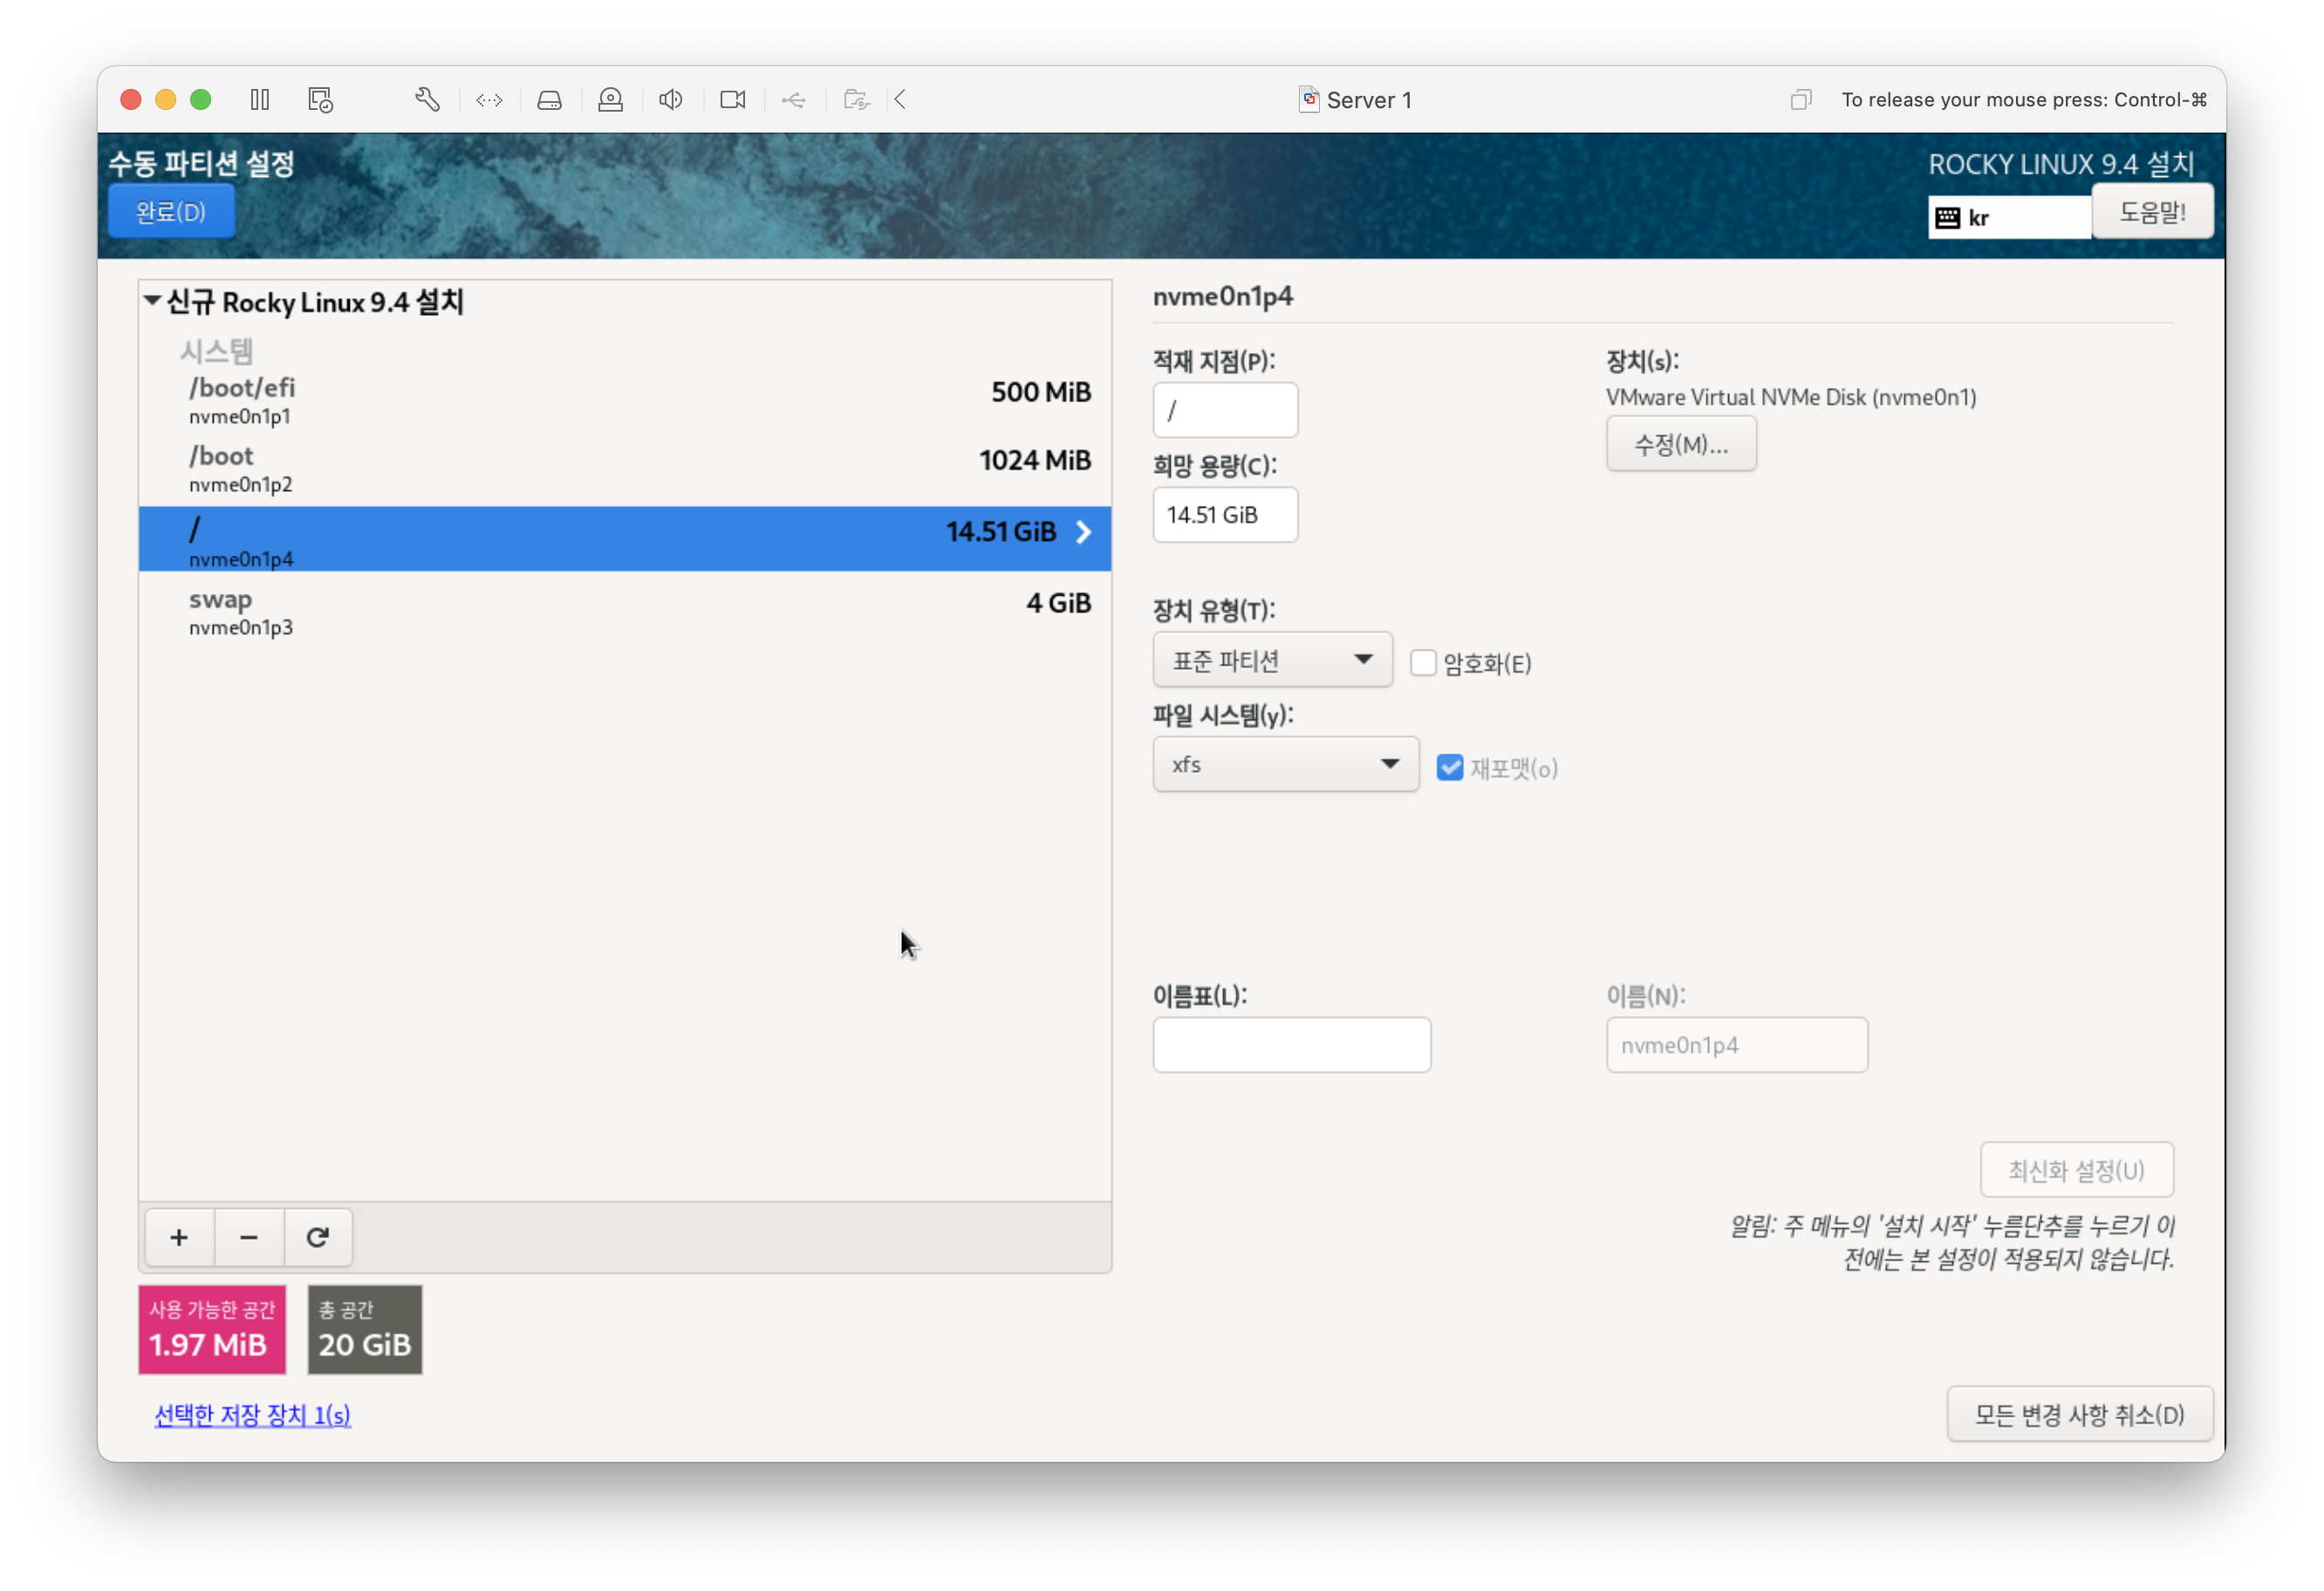The width and height of the screenshot is (2324, 1591).
Task: Pause the virtual machine
Action: 260,100
